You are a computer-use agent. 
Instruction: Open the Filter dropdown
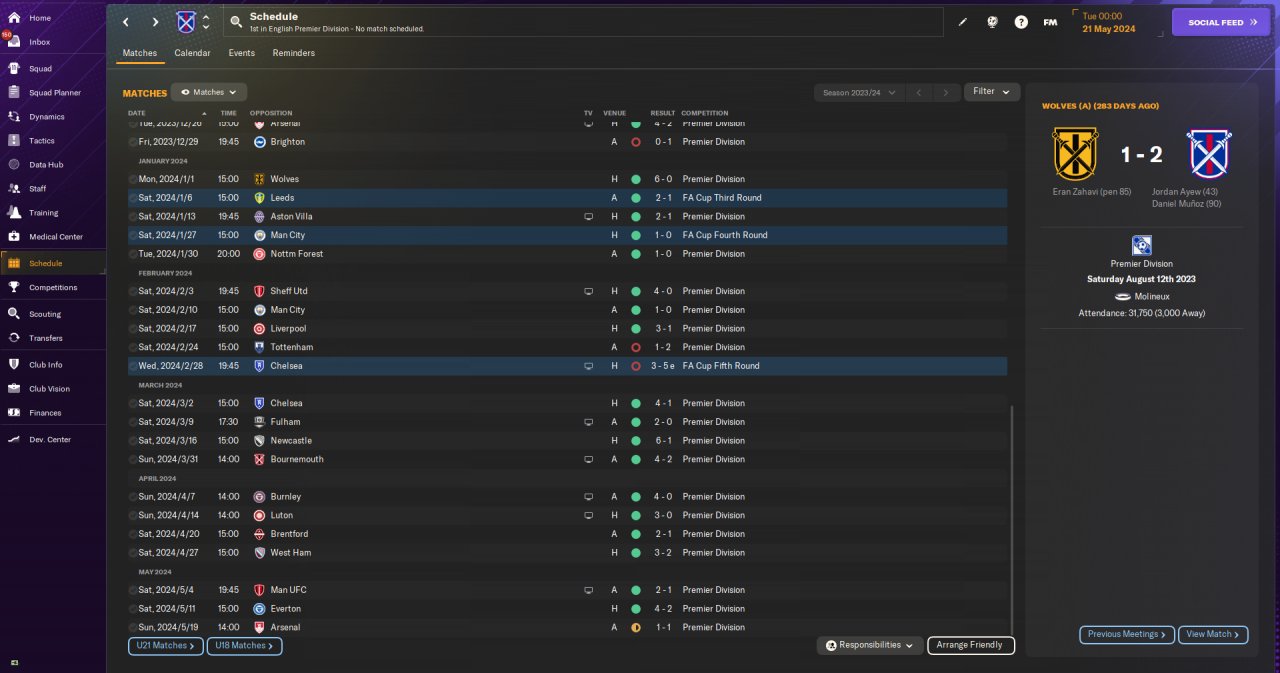(x=992, y=92)
